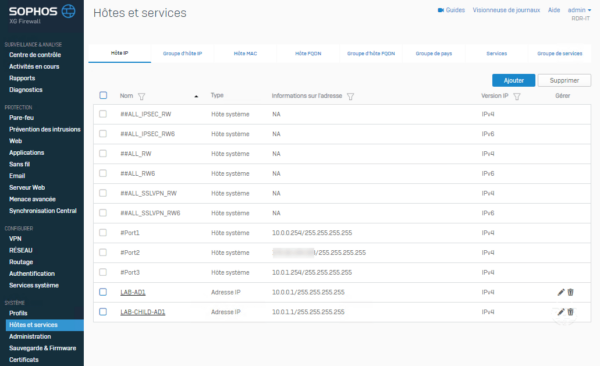Viewport: 600px width, 366px height.
Task: Check the ##ALL_IPSEC_RW6 row checkbox
Action: click(x=103, y=134)
